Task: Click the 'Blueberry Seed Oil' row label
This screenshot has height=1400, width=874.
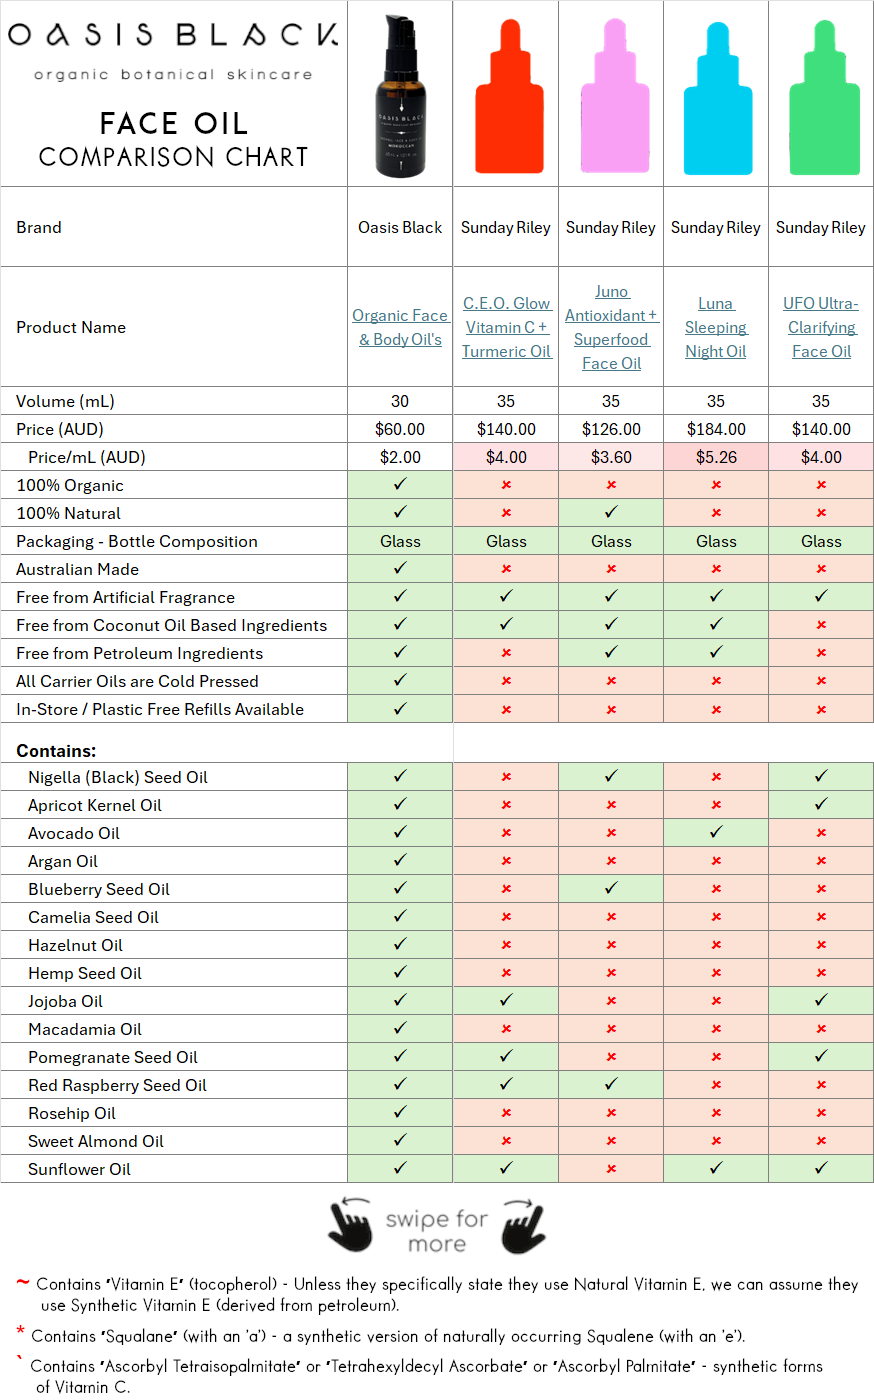Action: [99, 889]
